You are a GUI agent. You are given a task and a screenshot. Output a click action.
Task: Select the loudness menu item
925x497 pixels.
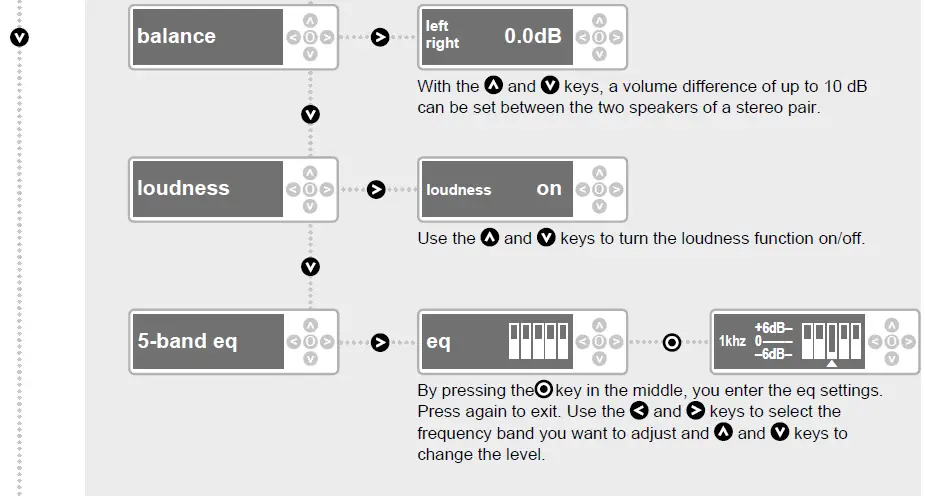pos(206,189)
